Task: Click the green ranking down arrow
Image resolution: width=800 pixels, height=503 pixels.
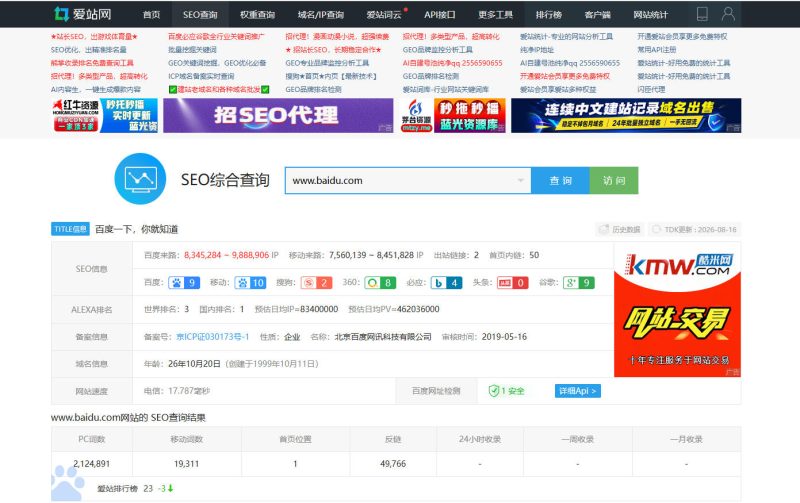Action: point(170,488)
